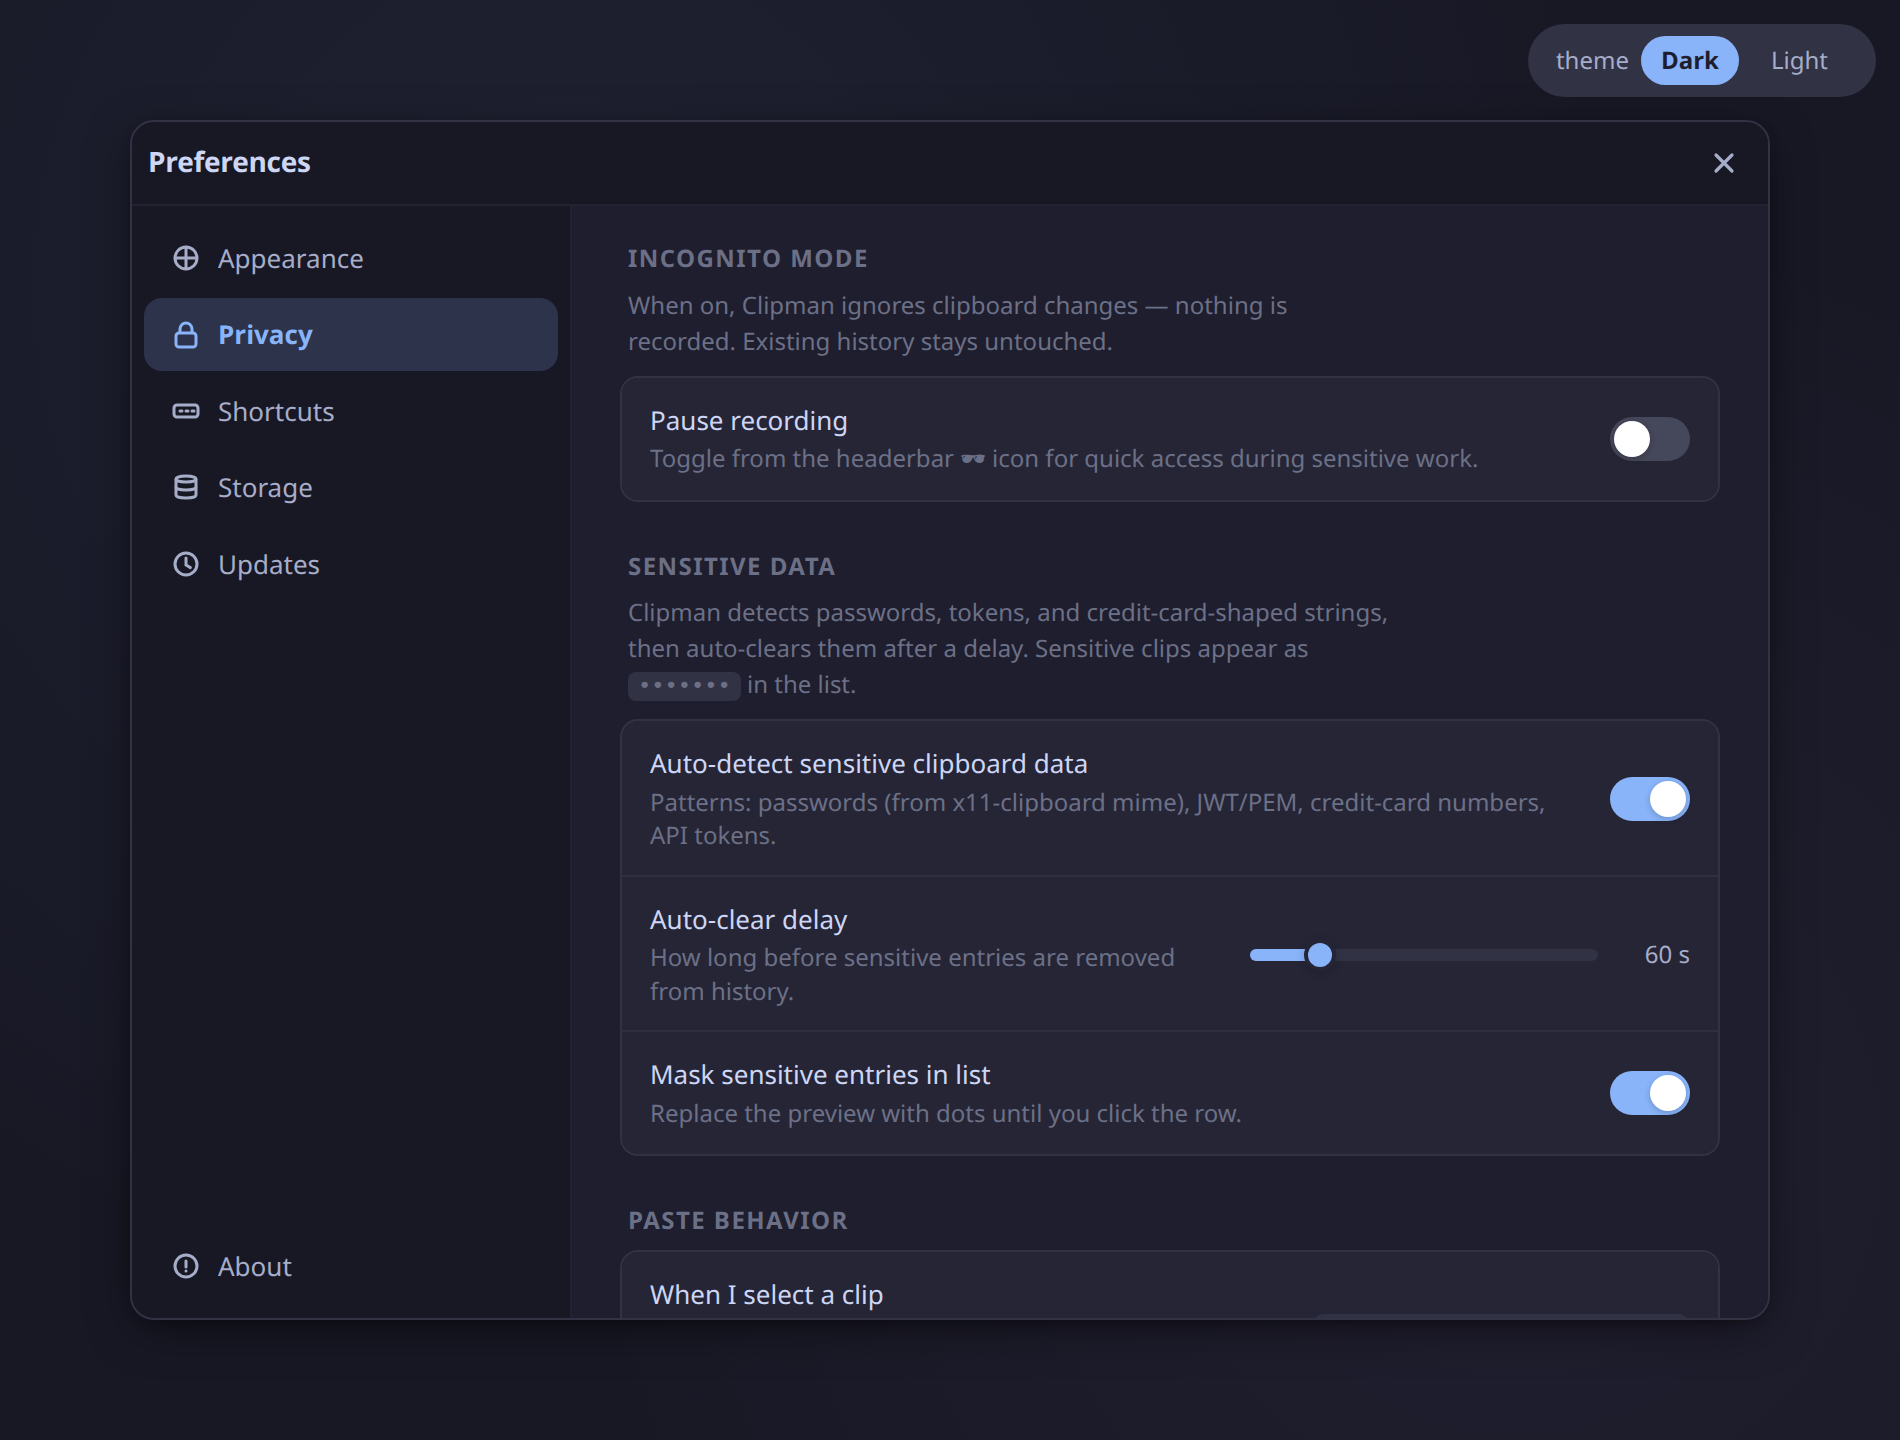Close the Preferences dialog
This screenshot has width=1900, height=1440.
coord(1723,163)
